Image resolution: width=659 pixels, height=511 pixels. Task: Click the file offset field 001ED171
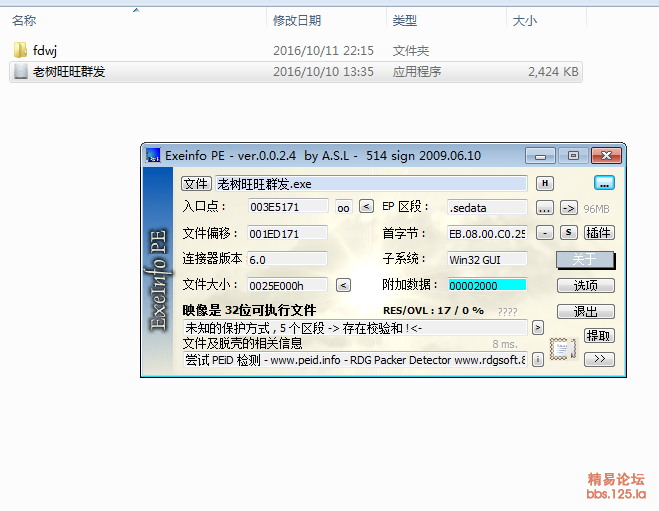point(287,233)
